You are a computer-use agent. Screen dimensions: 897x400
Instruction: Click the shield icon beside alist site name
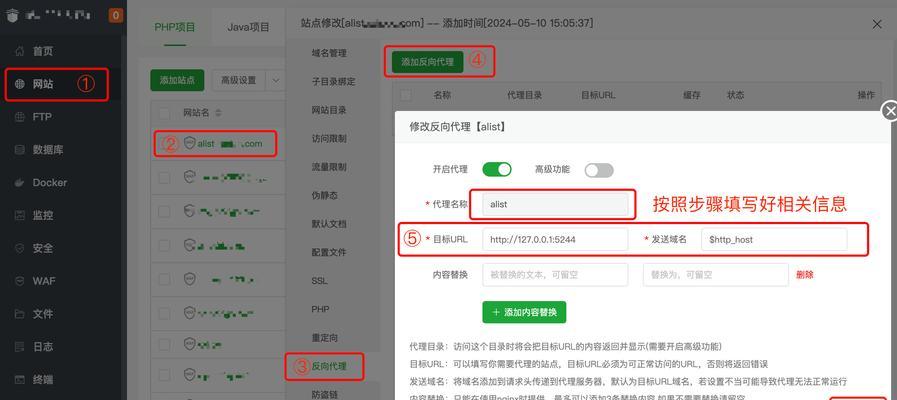190,144
